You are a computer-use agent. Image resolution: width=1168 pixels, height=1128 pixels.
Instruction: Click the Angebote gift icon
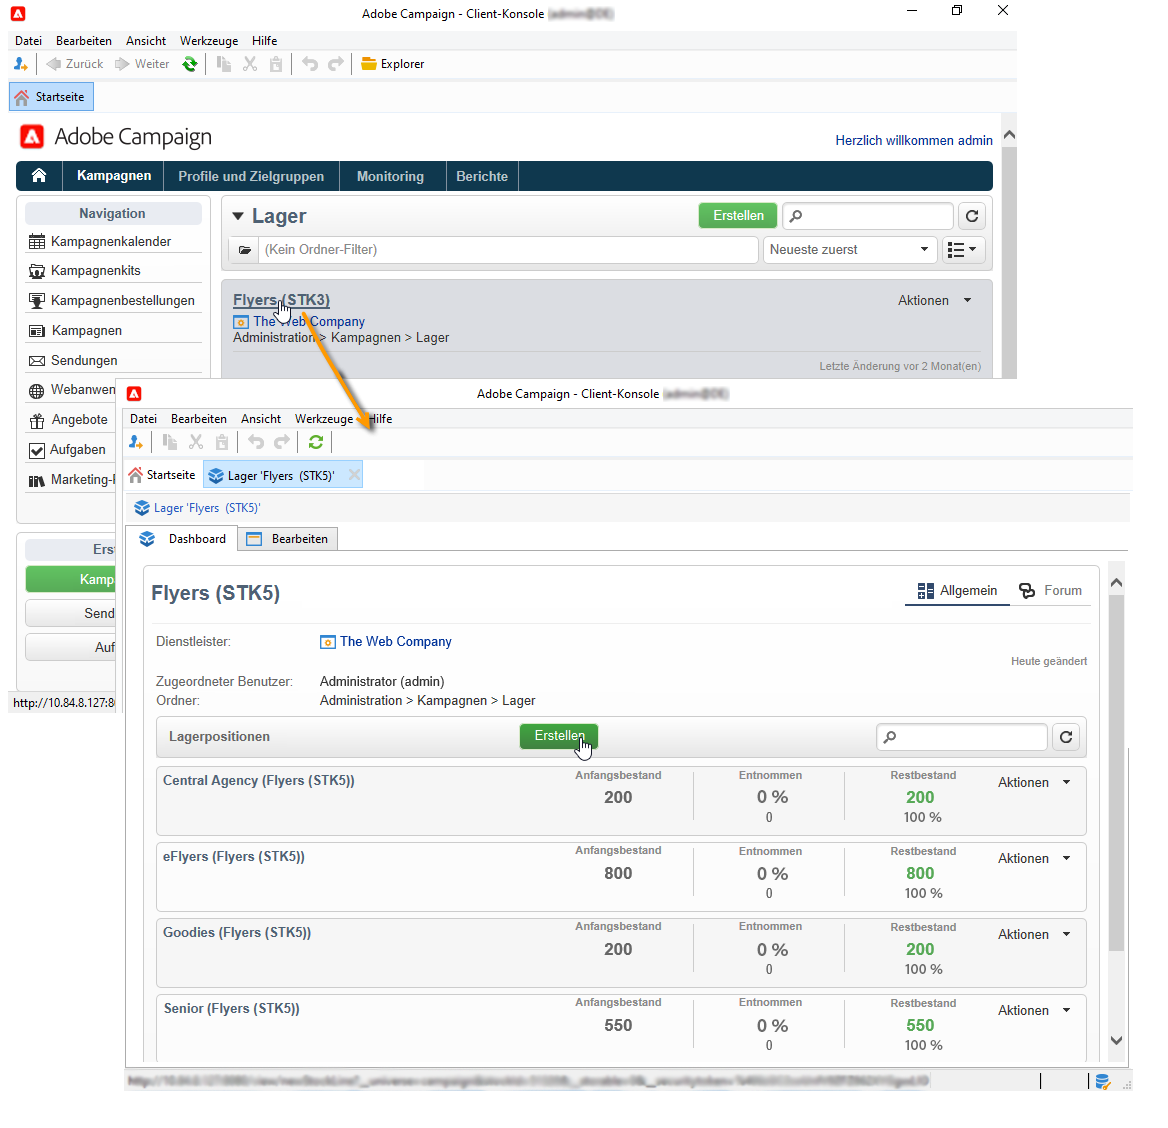[x=36, y=421]
